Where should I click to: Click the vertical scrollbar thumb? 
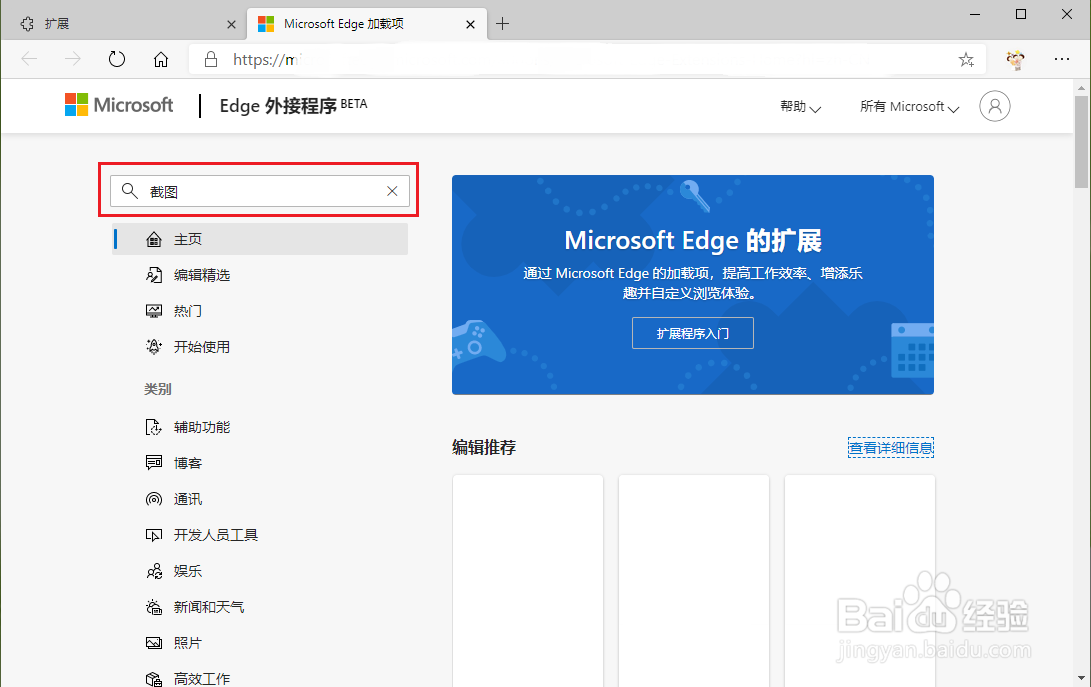pyautogui.click(x=1081, y=142)
